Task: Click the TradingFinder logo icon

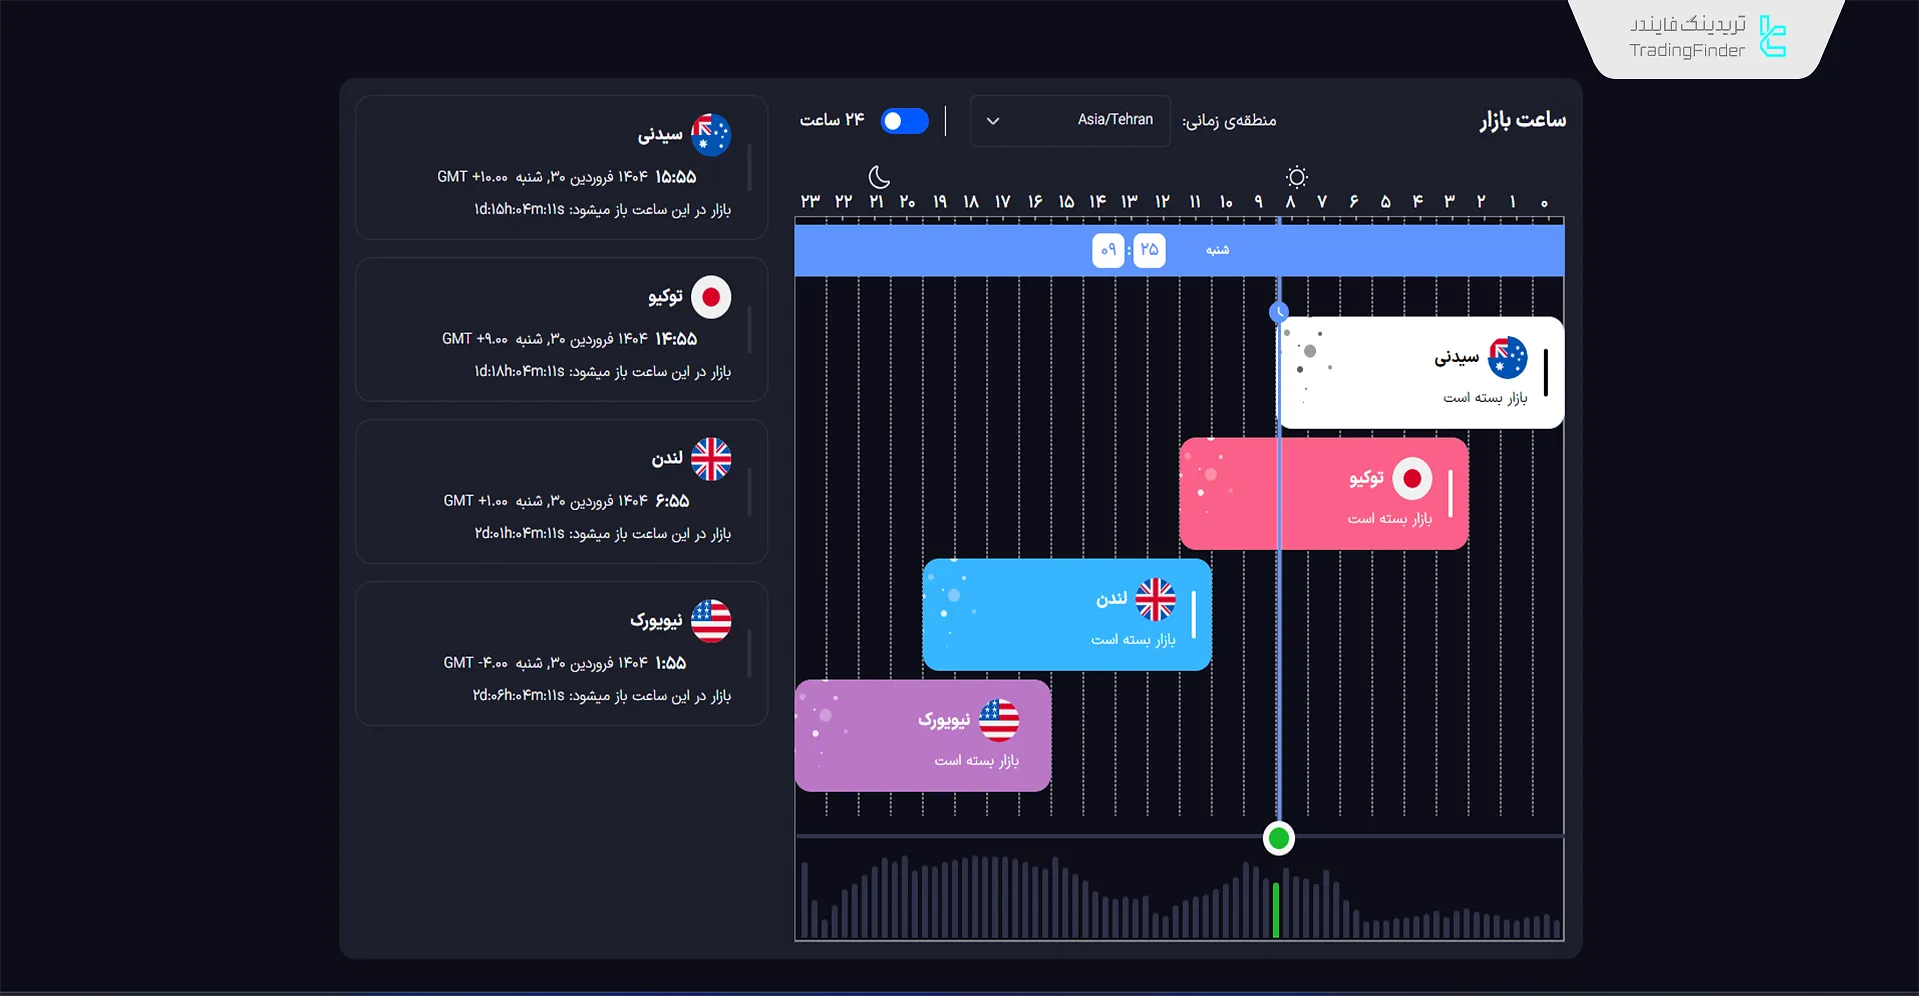Action: [x=1772, y=37]
